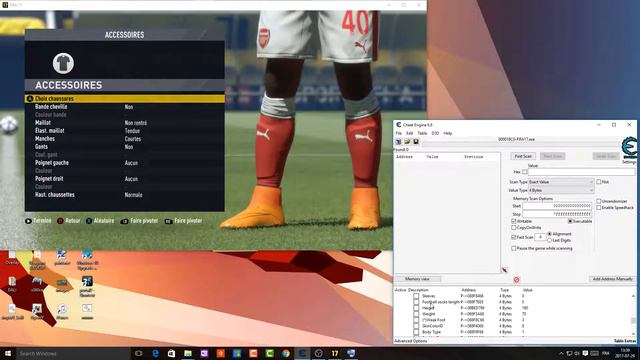Image resolution: width=640 pixels, height=360 pixels.
Task: Click the Windows Start button
Action: (x=8, y=353)
